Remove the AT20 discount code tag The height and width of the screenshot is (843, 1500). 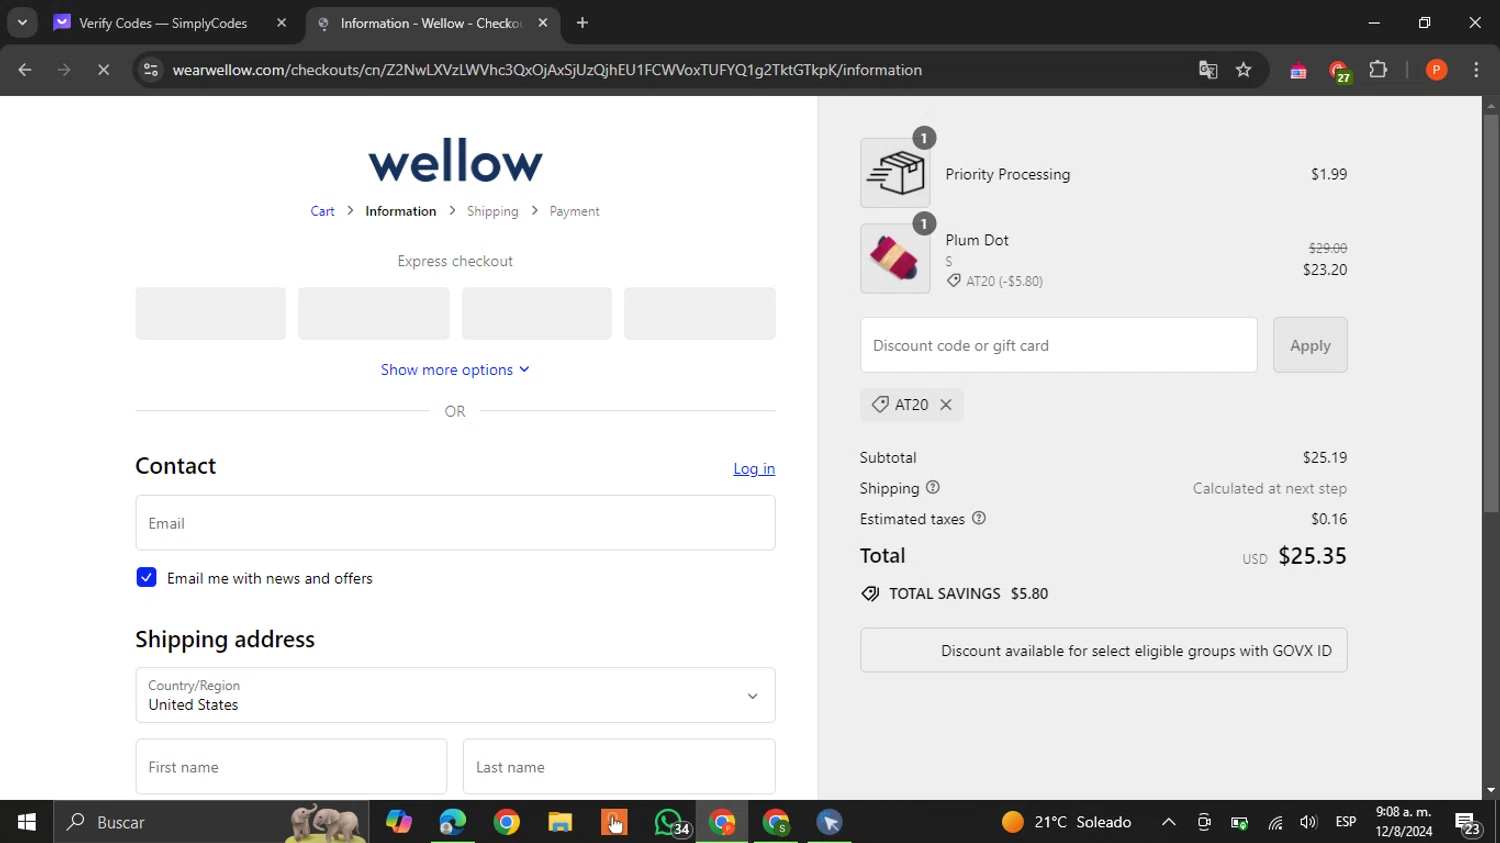[x=946, y=405]
